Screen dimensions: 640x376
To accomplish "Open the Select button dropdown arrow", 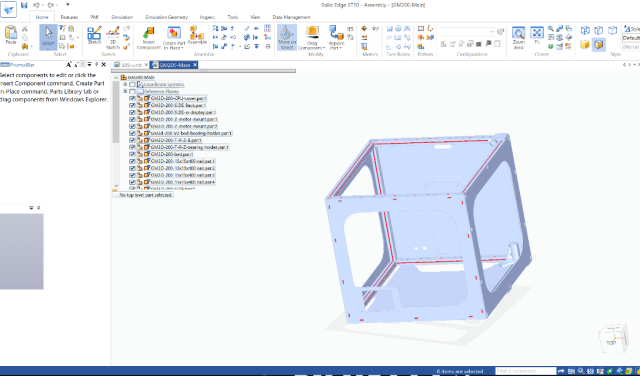I will click(48, 49).
